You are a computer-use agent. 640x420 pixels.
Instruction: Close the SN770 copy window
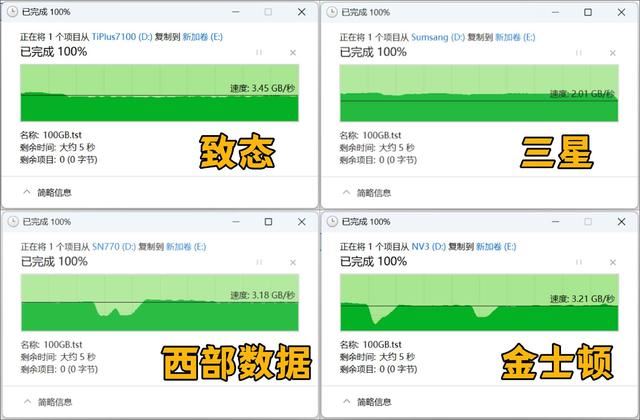tap(302, 222)
